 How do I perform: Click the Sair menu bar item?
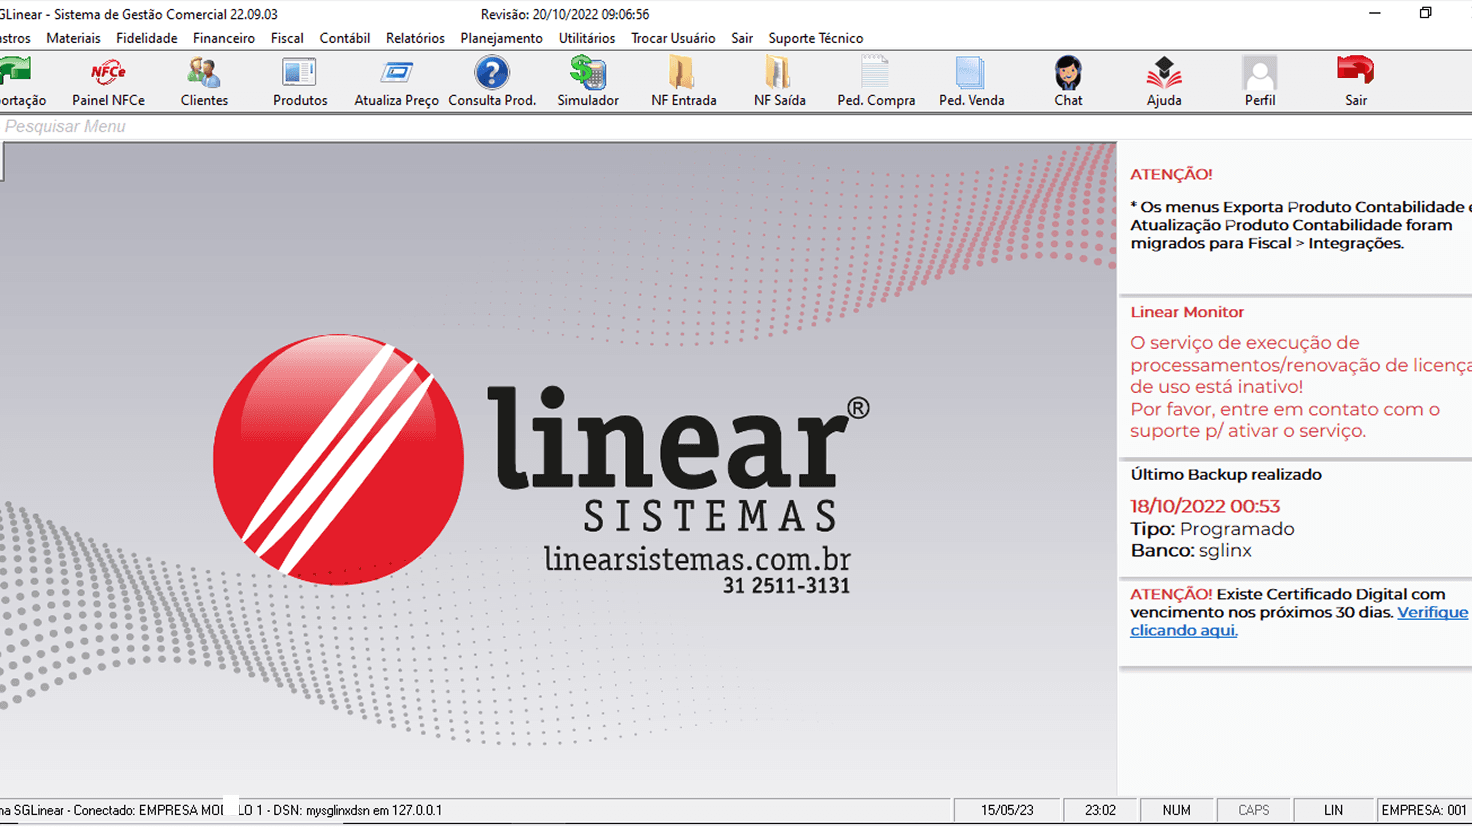point(742,38)
